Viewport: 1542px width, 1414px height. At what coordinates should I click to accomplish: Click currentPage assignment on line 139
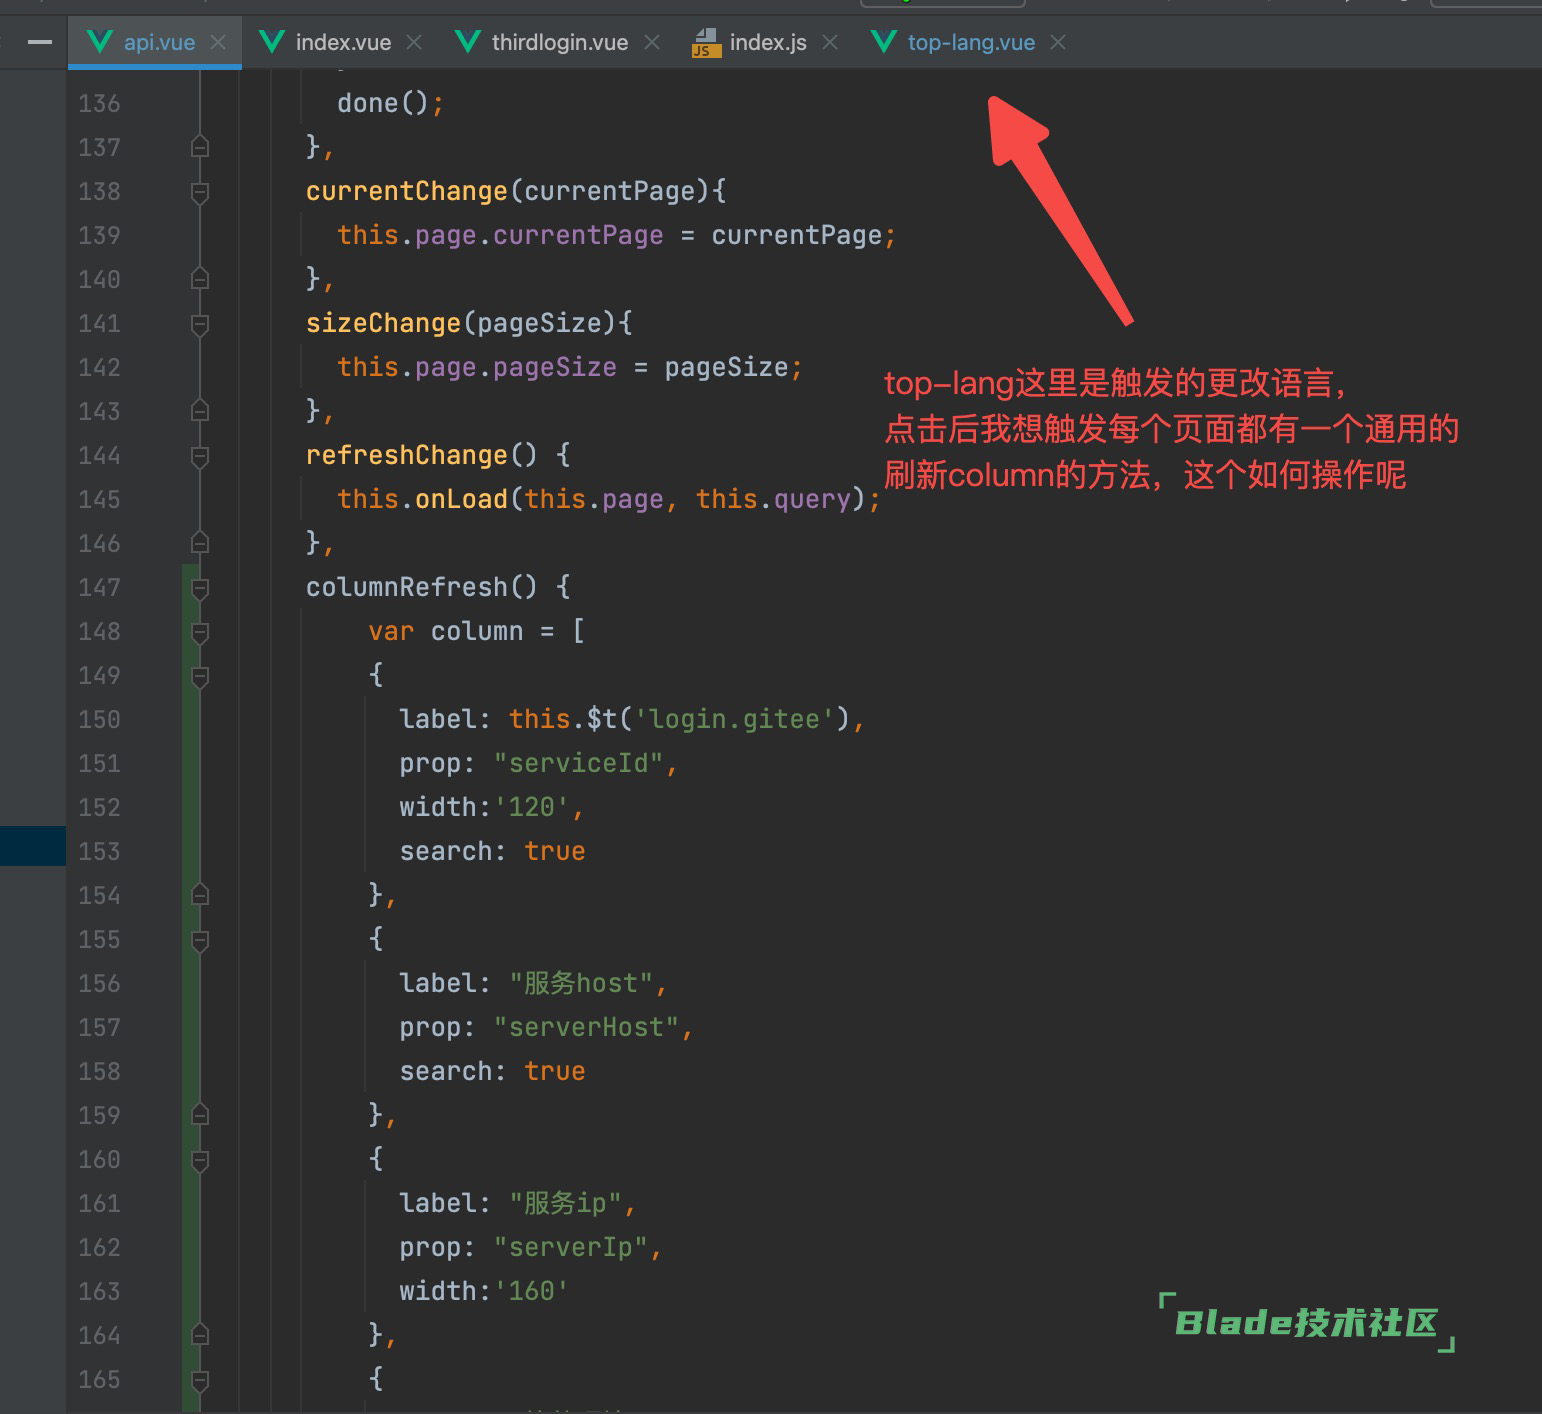coord(616,235)
